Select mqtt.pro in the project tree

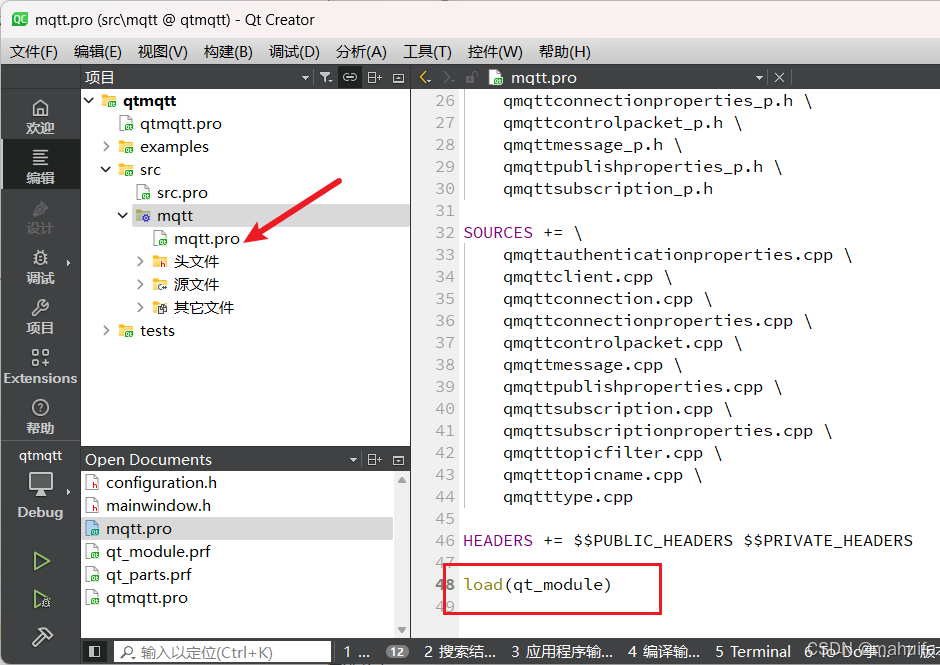coord(206,239)
